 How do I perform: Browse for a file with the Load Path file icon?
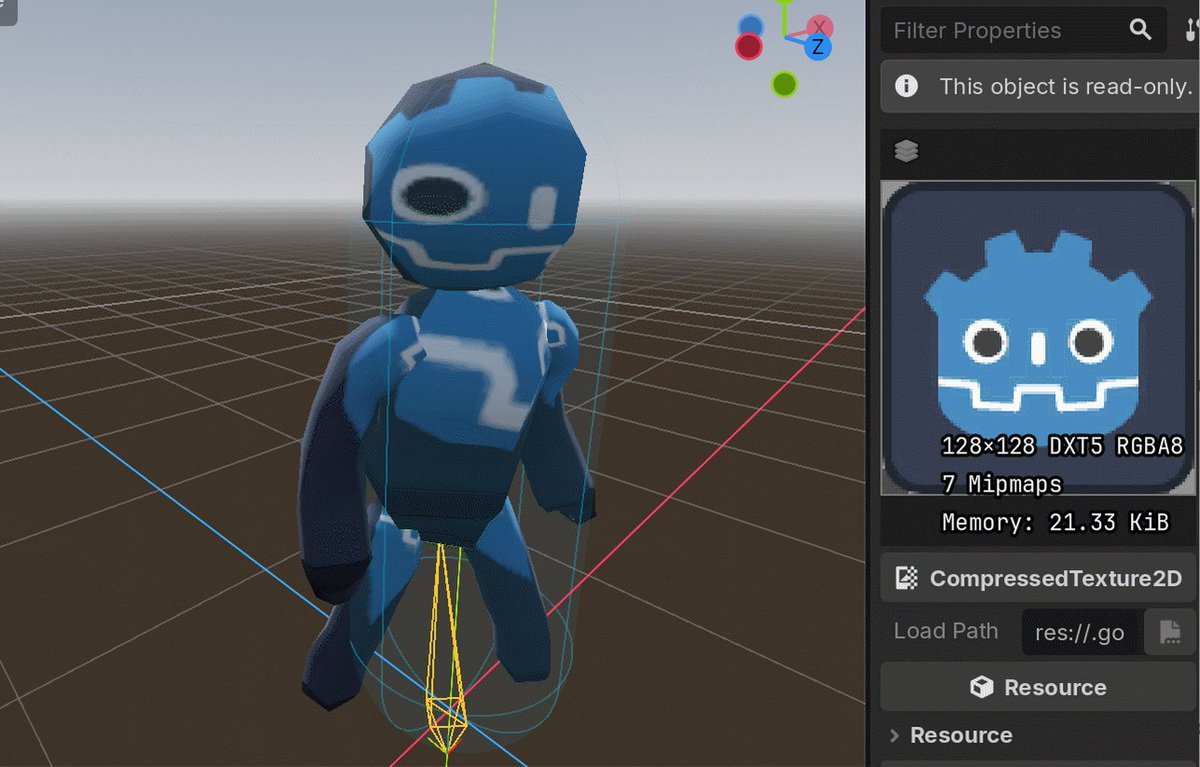tap(1169, 632)
